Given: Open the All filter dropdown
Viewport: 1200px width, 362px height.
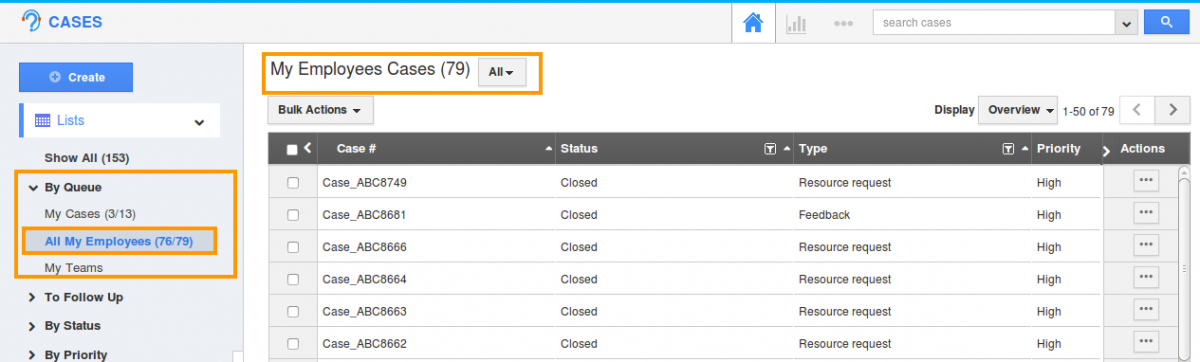Looking at the screenshot, I should click(502, 72).
